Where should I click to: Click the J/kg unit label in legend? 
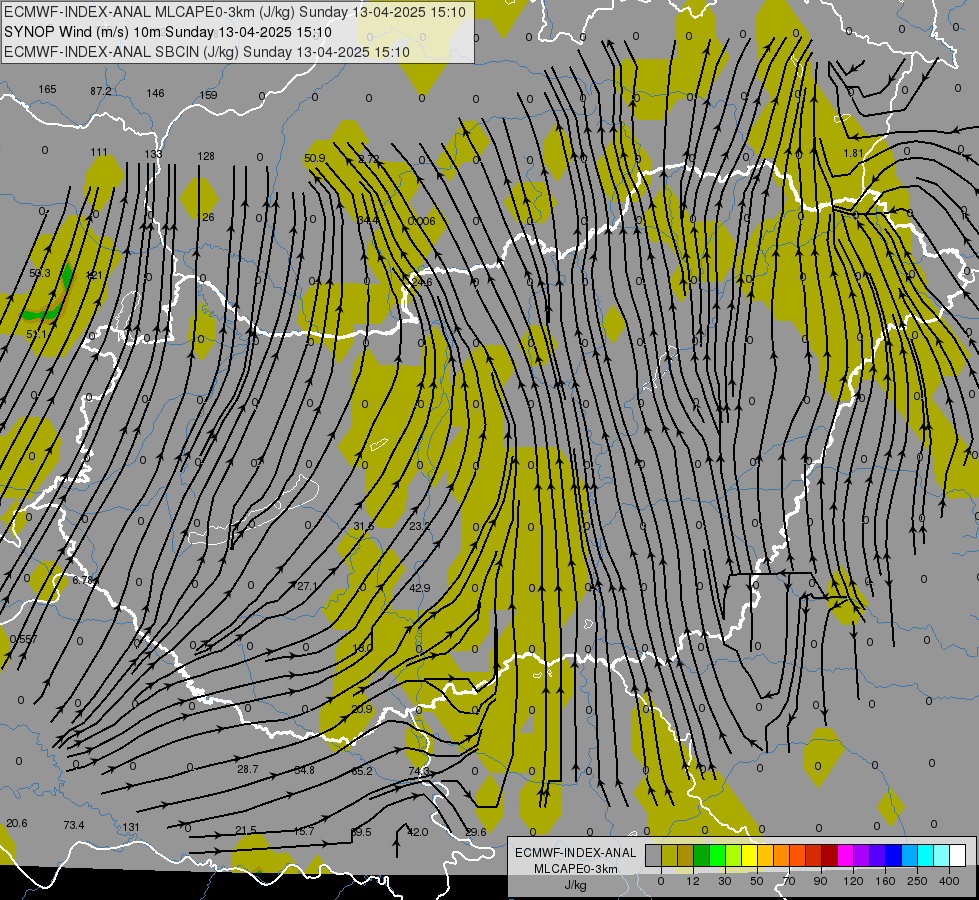click(576, 885)
